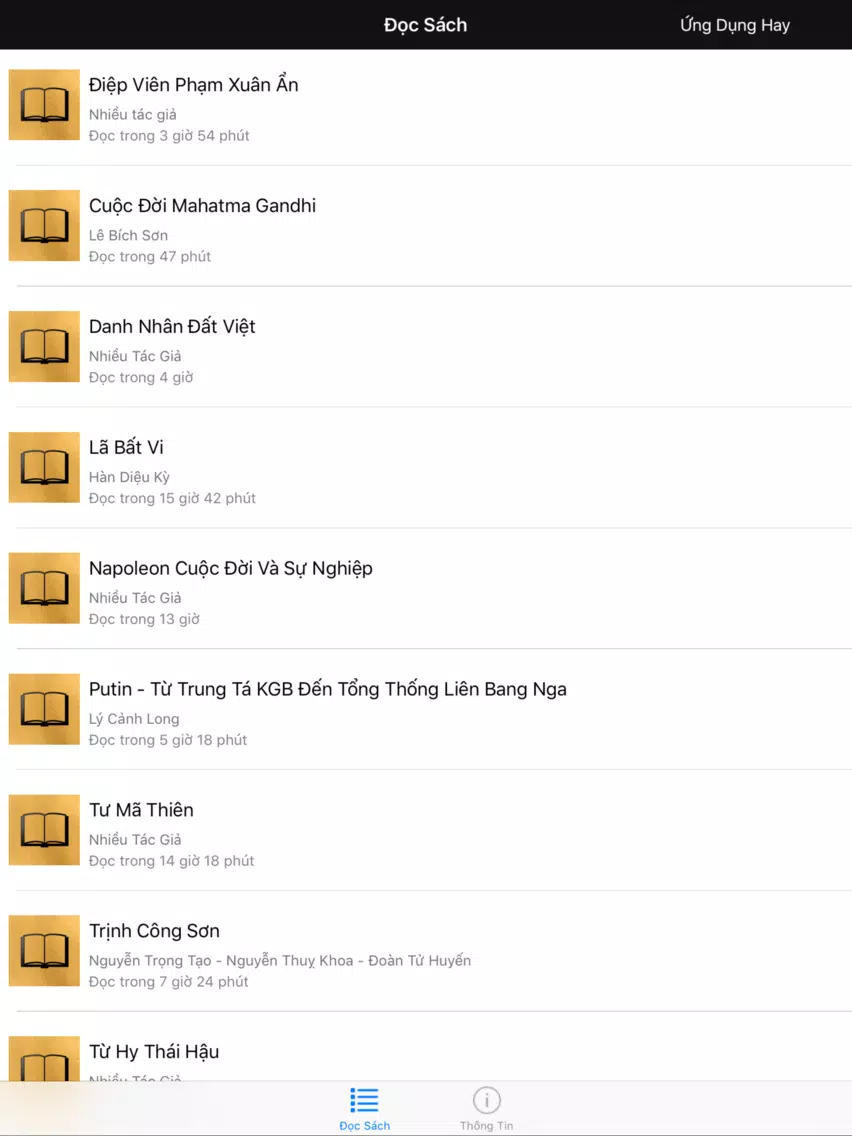This screenshot has height=1136, width=852.
Task: Click the author name Hàn Diệu Kỳ
Action: pyautogui.click(x=129, y=477)
